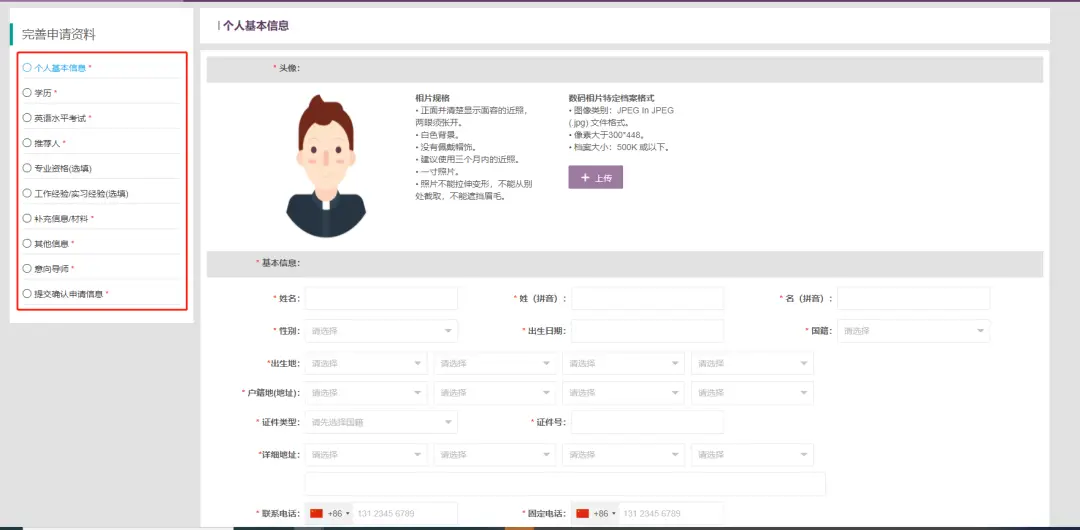Select the 推荐人 radio option

click(27, 143)
